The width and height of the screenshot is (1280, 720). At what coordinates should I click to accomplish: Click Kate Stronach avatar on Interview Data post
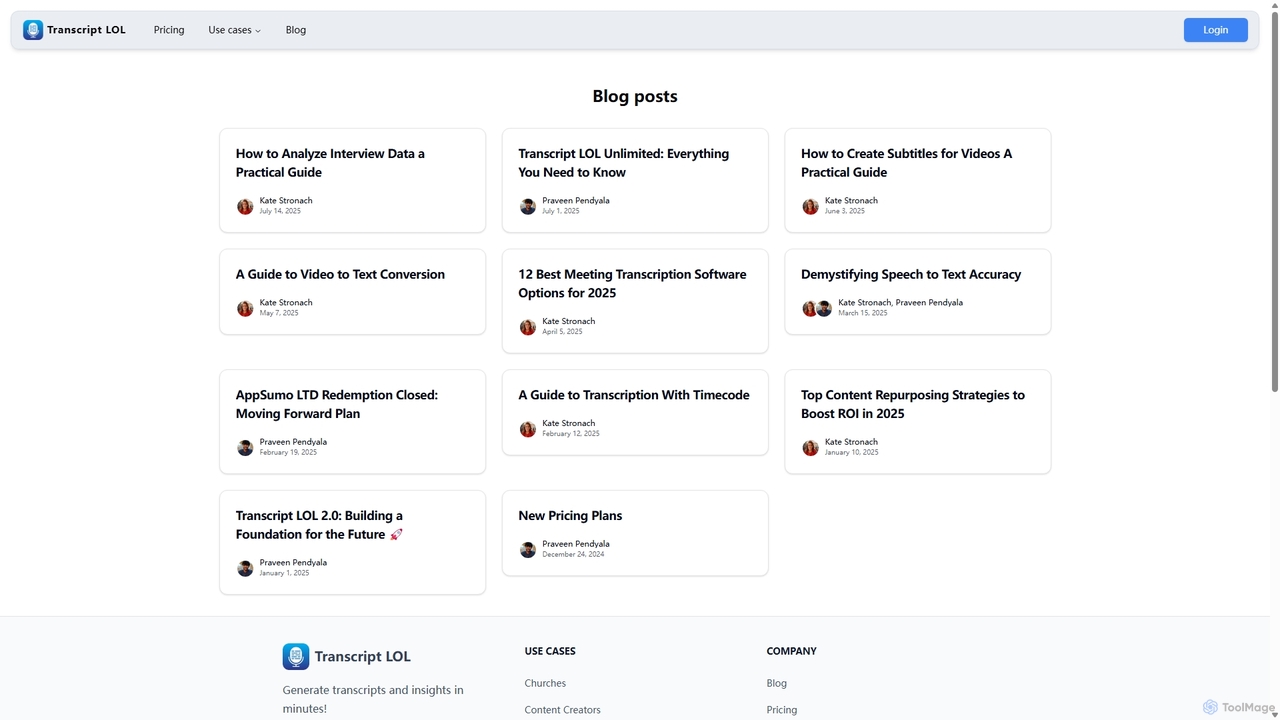pyautogui.click(x=245, y=207)
